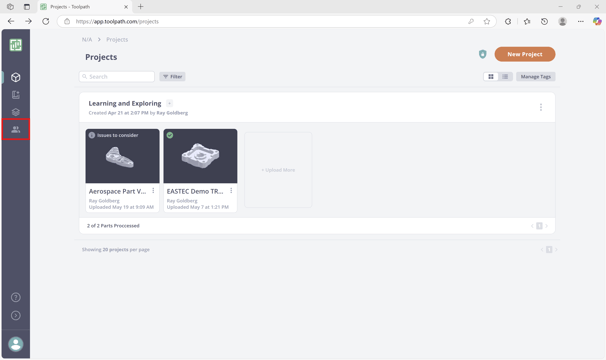Focus the projects Search field
Image resolution: width=606 pixels, height=360 pixels.
(117, 77)
